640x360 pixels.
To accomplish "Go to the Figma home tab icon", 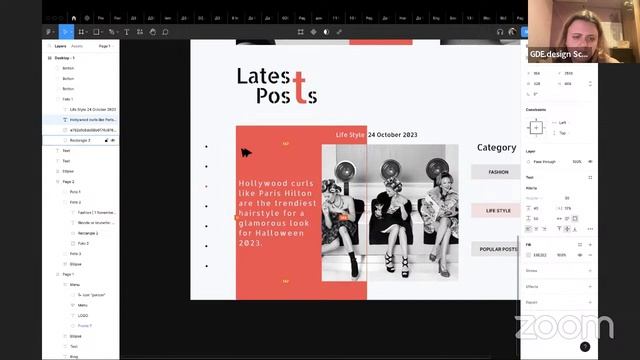I will coord(74,18).
